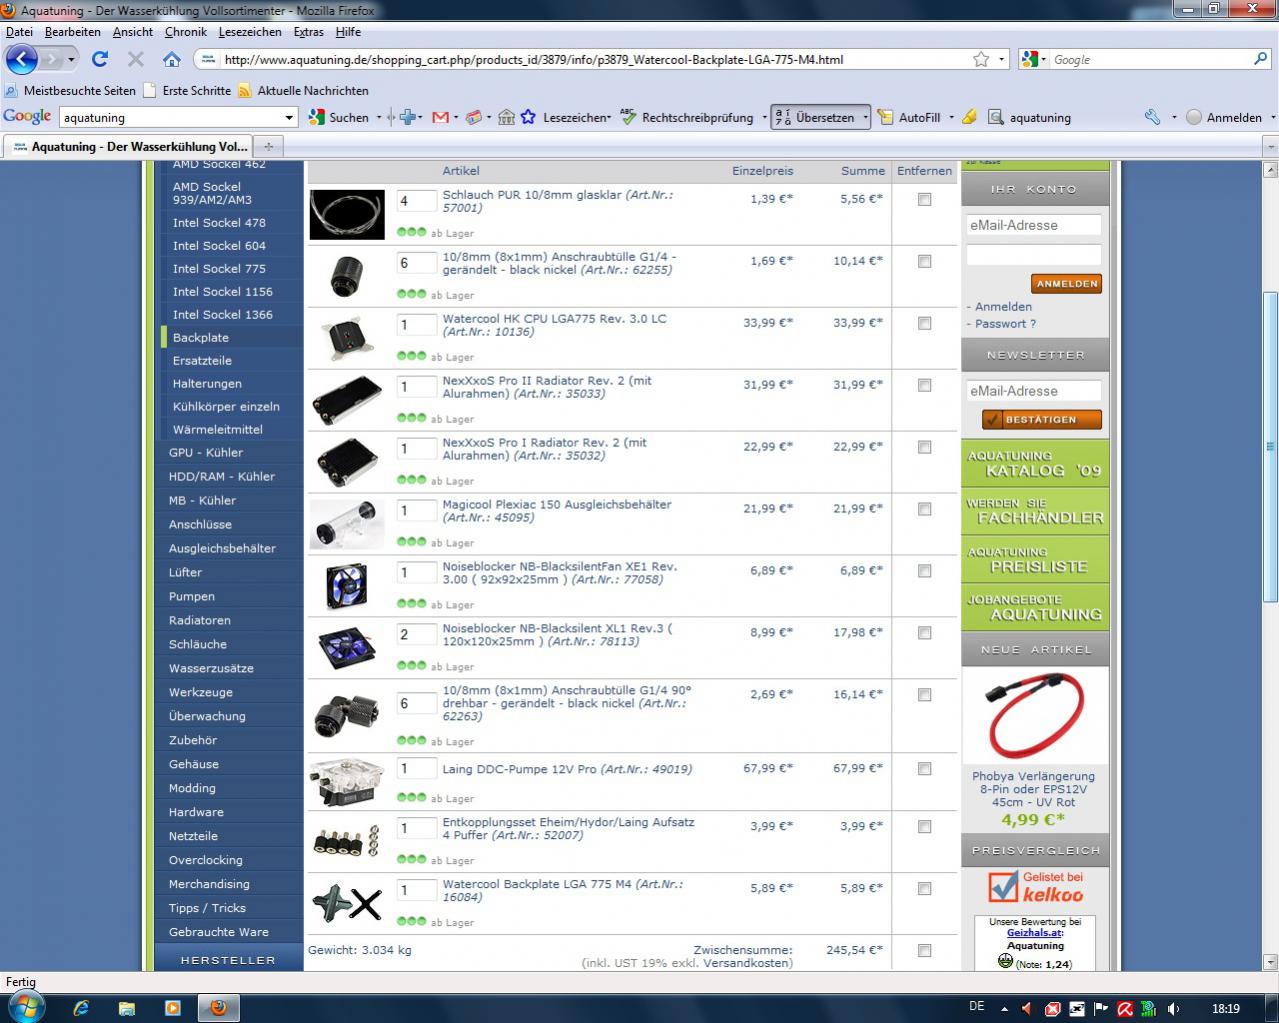Choose a search engine via the Google icon dropdown

click(x=1035, y=59)
